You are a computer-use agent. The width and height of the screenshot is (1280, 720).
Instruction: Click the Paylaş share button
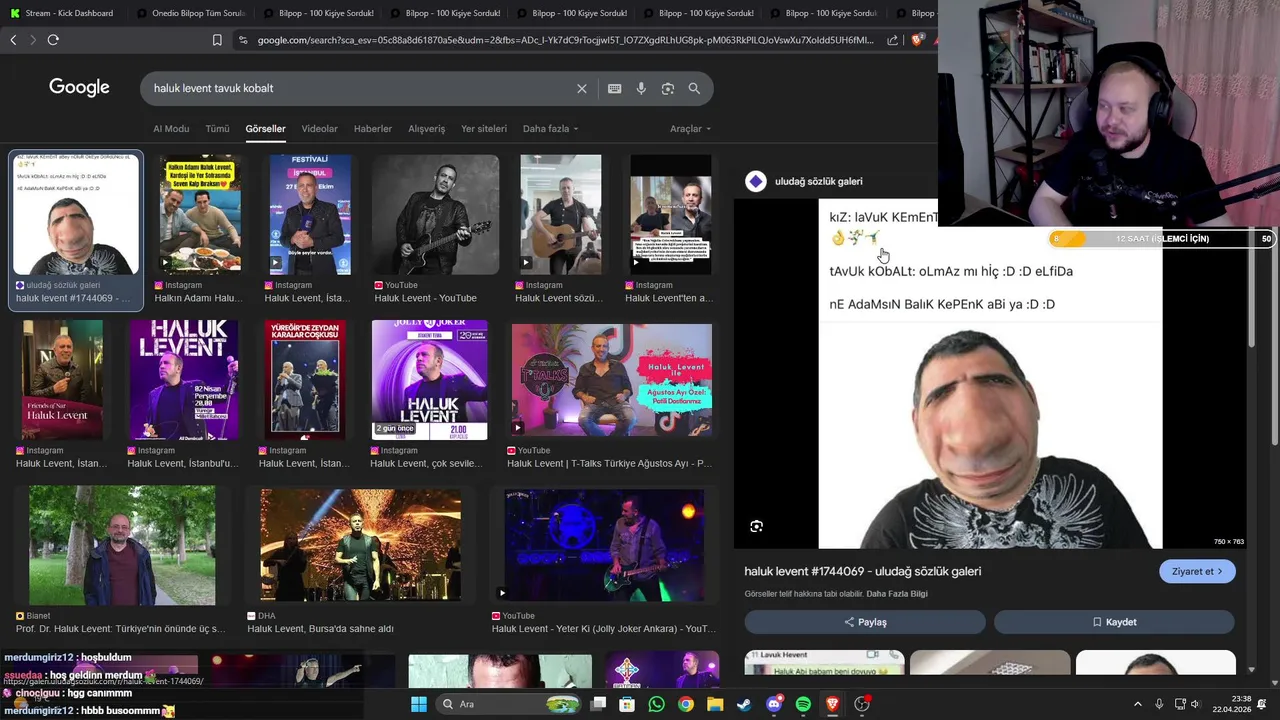tap(865, 622)
